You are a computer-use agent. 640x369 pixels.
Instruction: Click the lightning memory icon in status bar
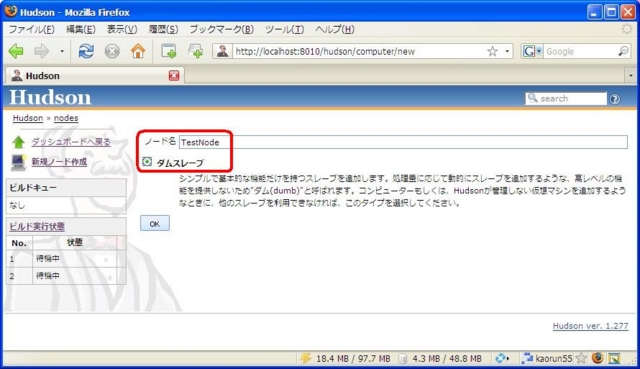tap(306, 358)
